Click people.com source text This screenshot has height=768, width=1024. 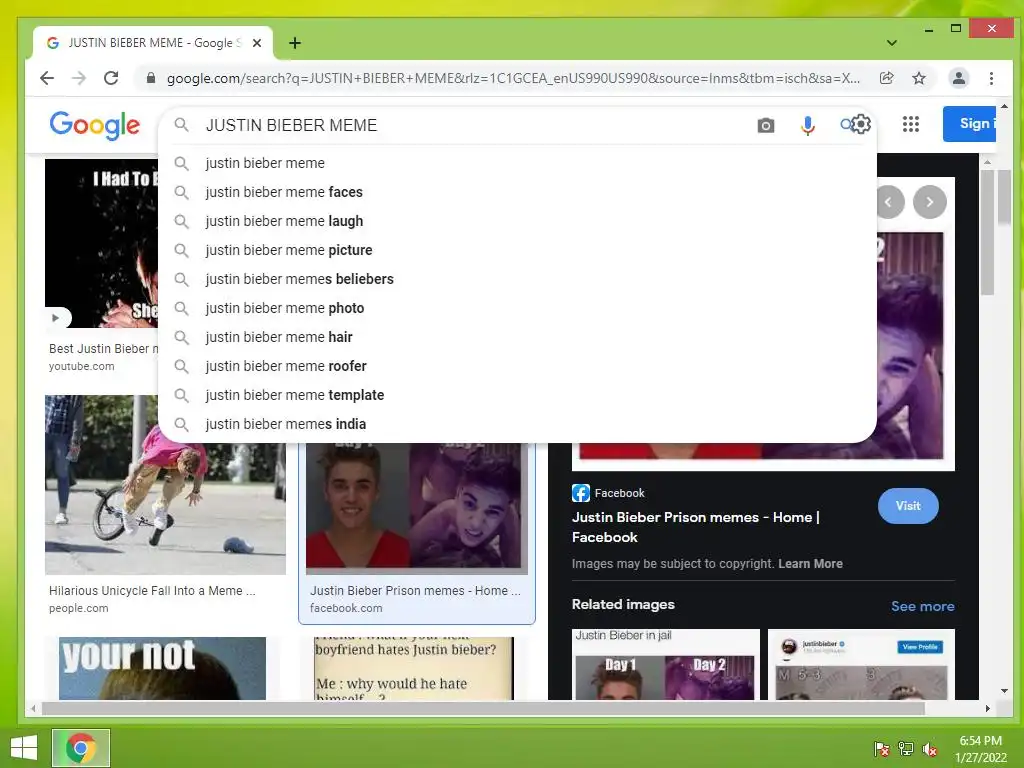78,608
